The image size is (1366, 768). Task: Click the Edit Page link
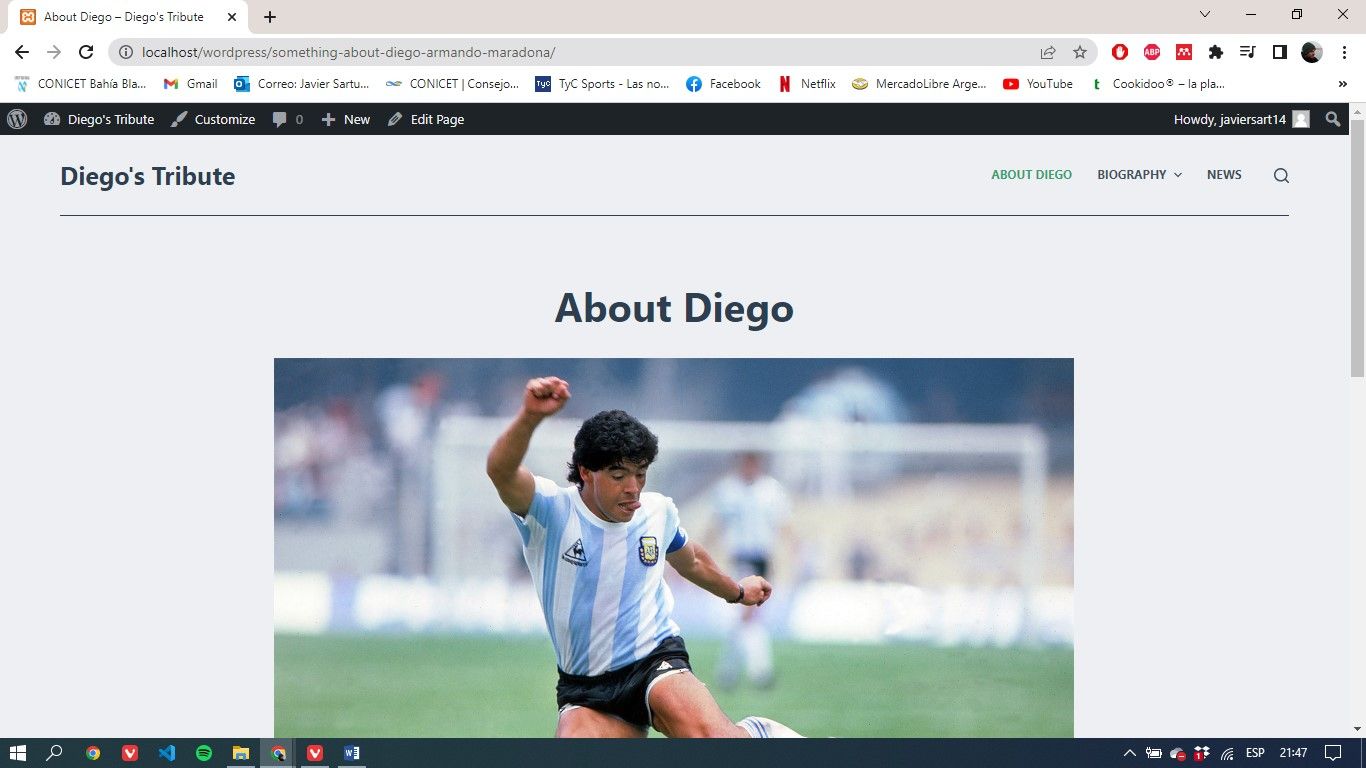click(426, 119)
